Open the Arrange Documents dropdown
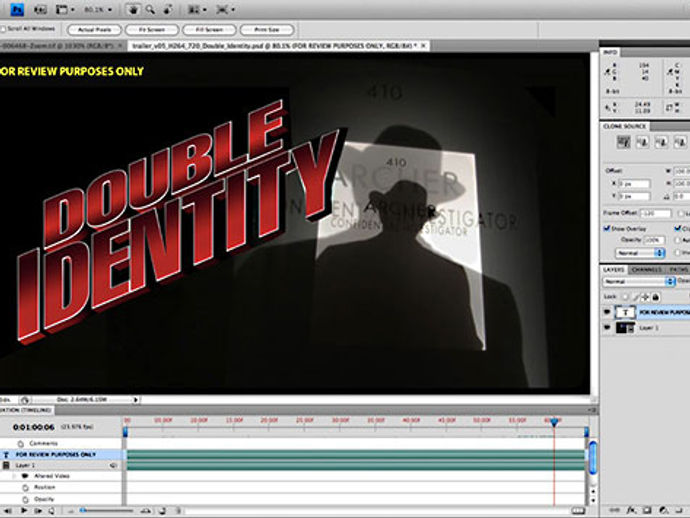 click(197, 9)
